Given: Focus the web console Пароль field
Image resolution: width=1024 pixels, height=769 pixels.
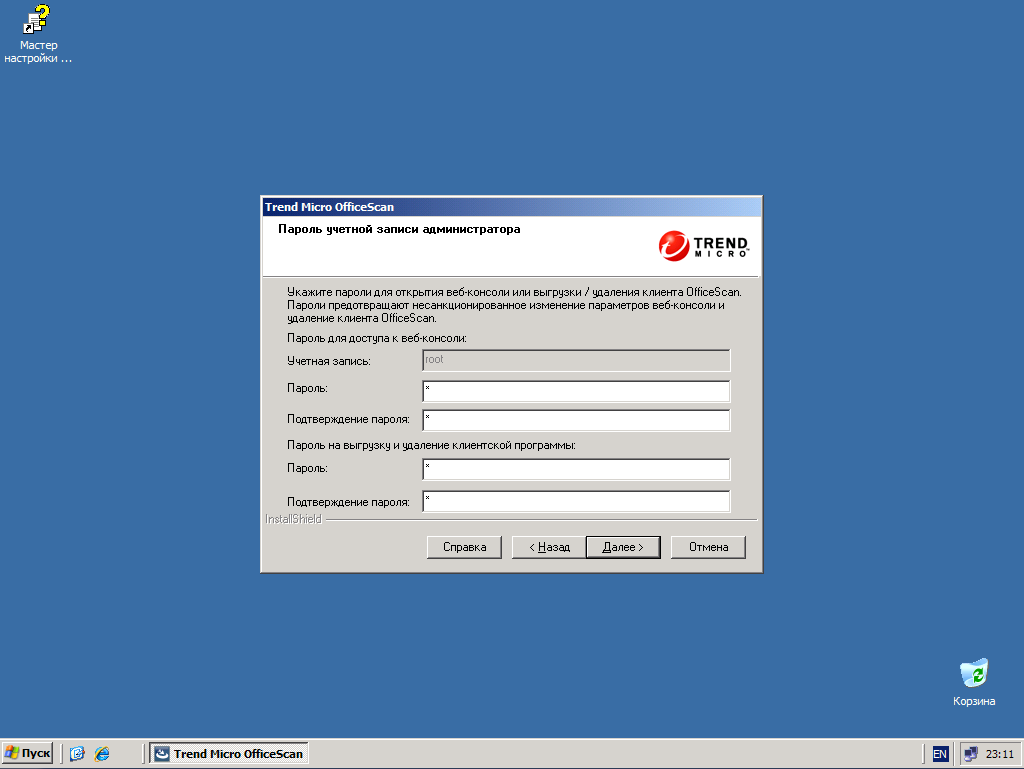Looking at the screenshot, I should pyautogui.click(x=576, y=391).
